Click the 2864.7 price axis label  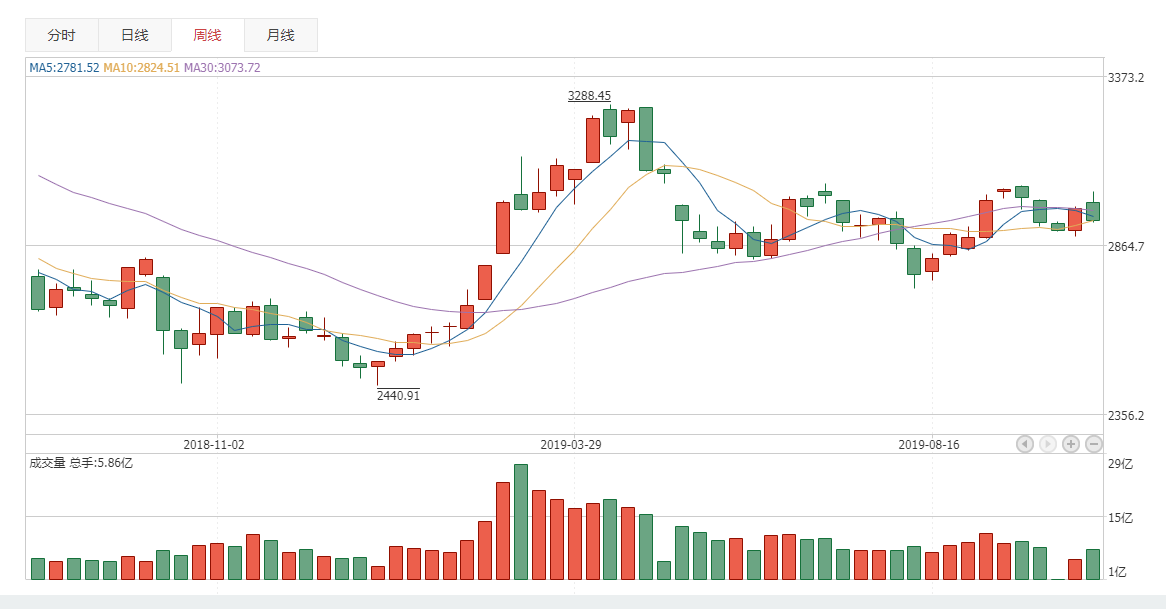point(1125,245)
